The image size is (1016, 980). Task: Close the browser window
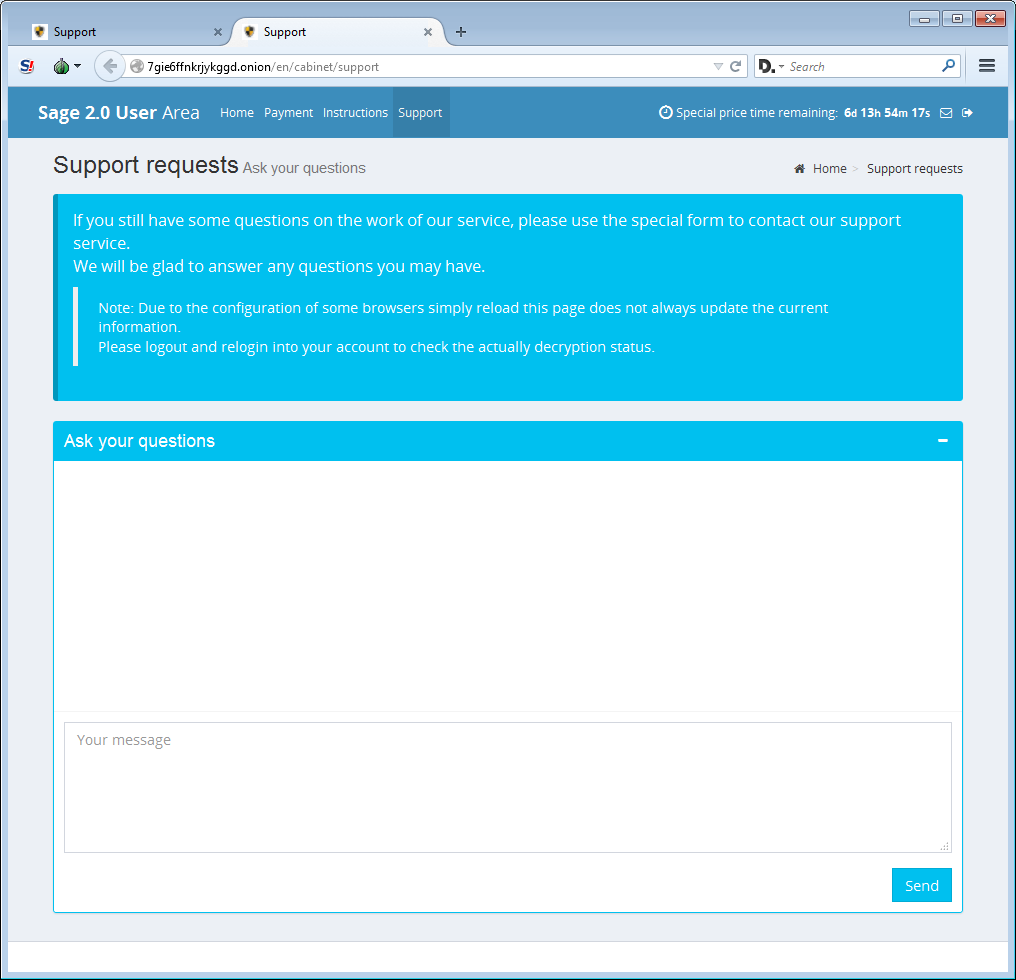tap(990, 19)
